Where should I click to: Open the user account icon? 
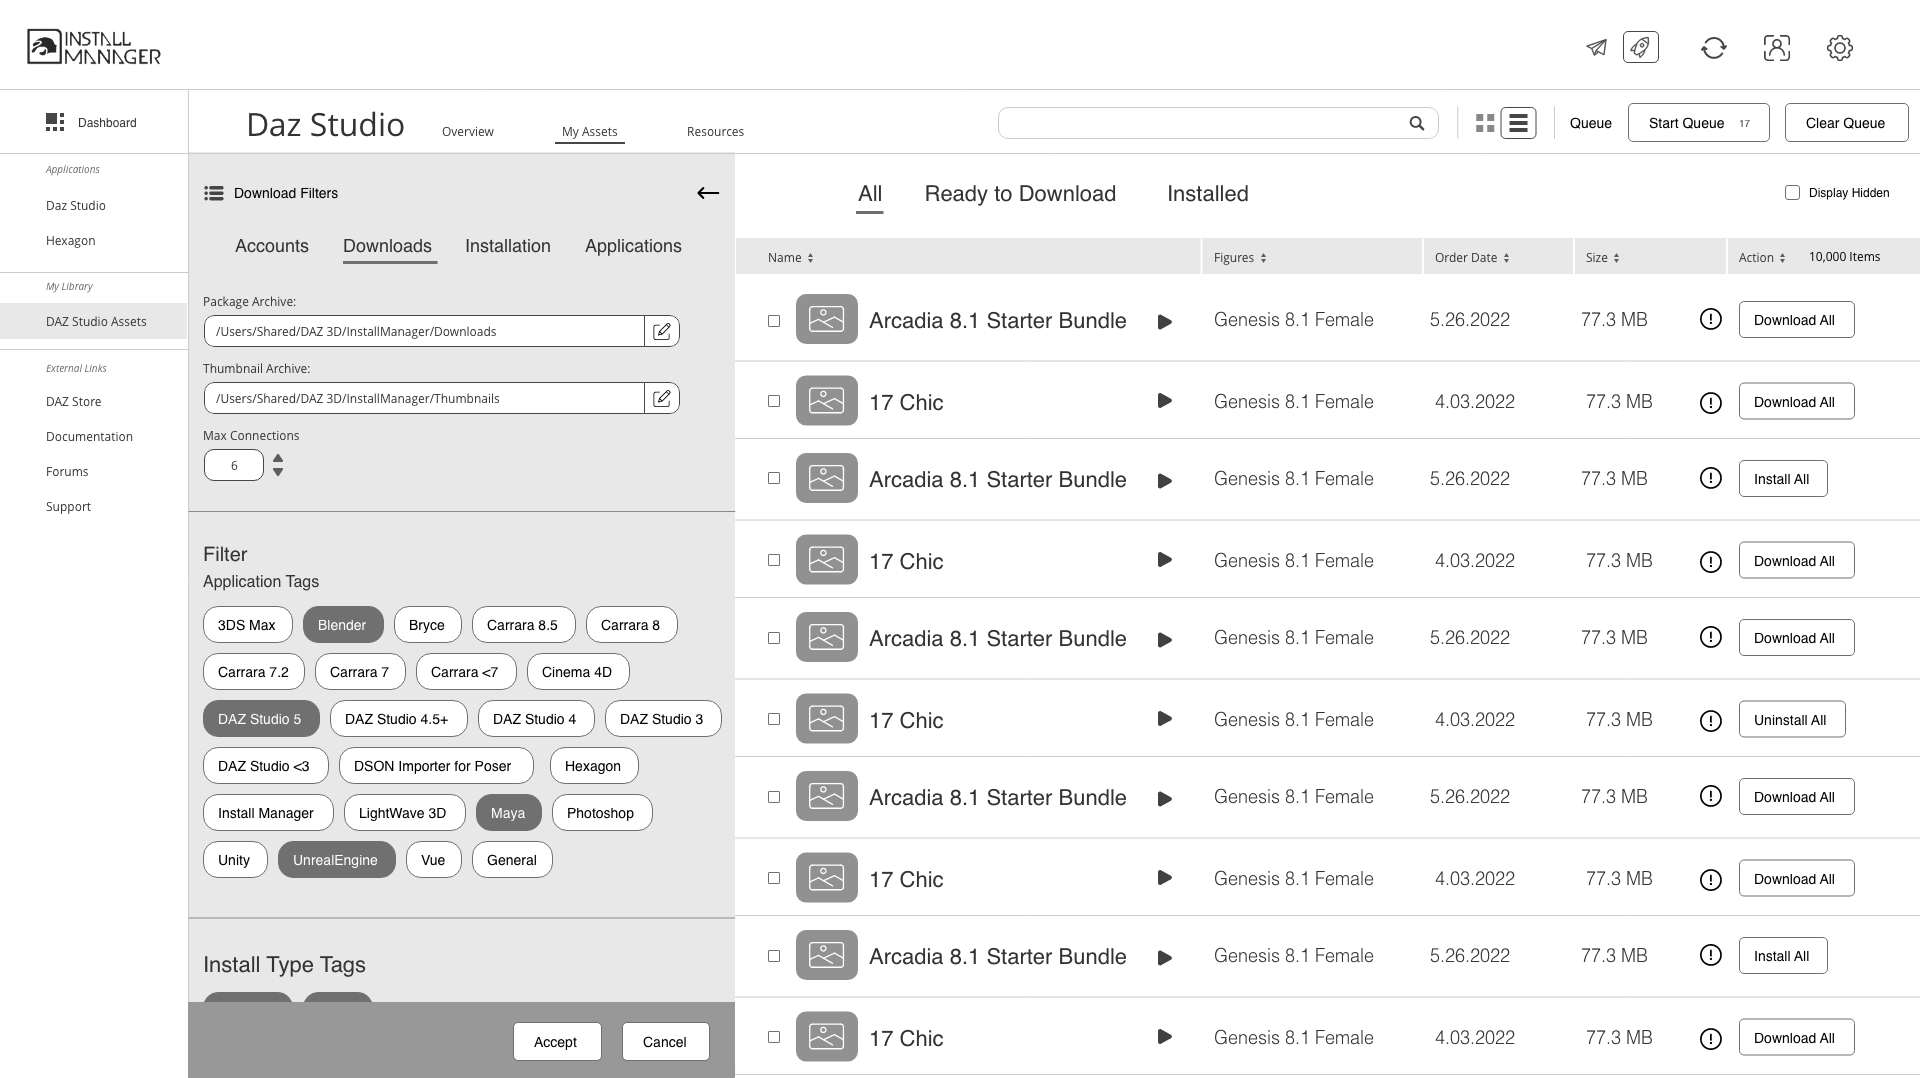(x=1777, y=48)
